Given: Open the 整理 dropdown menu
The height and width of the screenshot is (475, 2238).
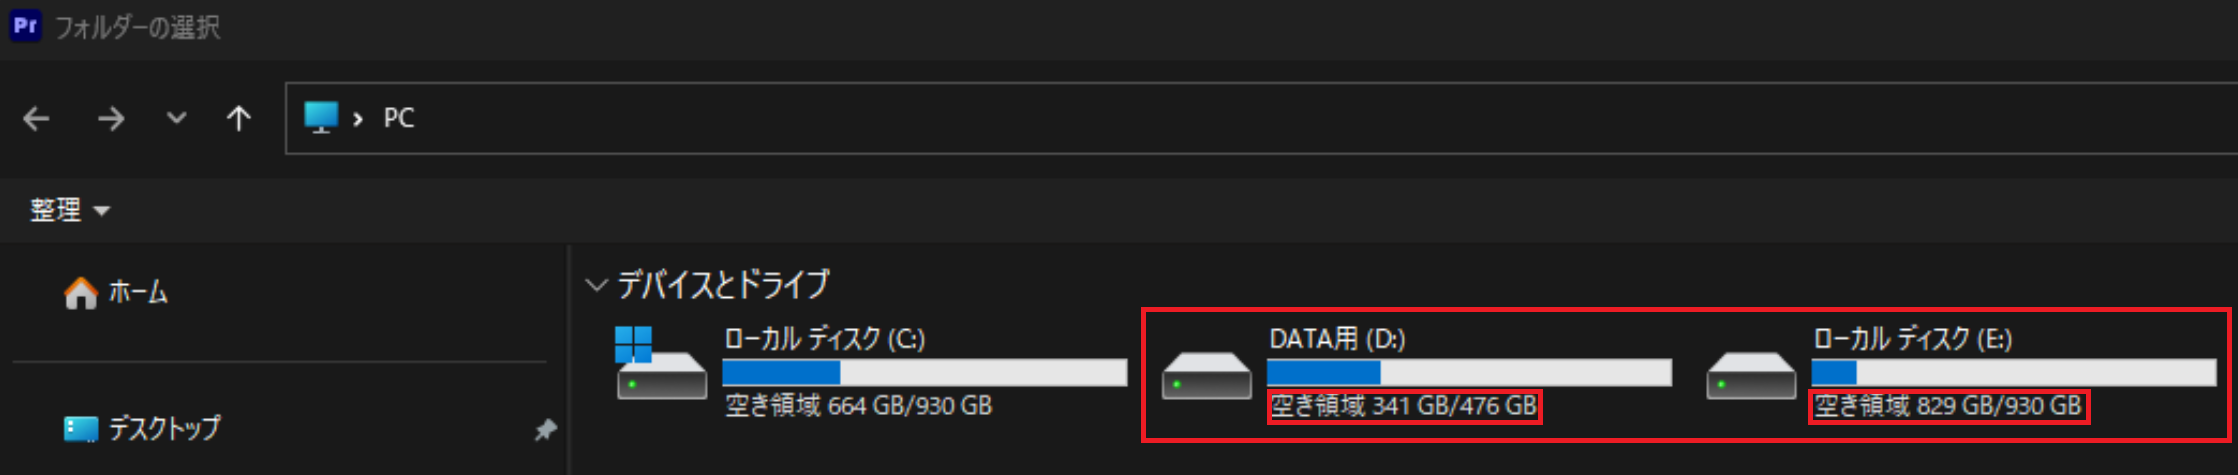Looking at the screenshot, I should click(69, 210).
